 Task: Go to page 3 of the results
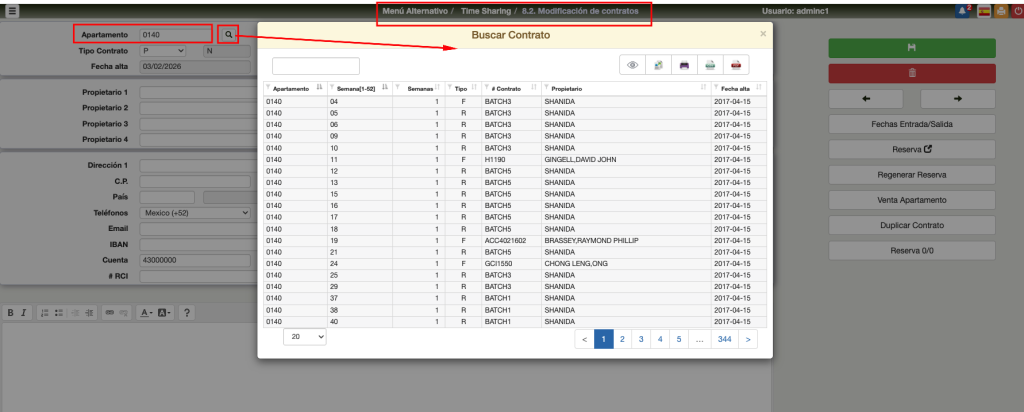[641, 339]
